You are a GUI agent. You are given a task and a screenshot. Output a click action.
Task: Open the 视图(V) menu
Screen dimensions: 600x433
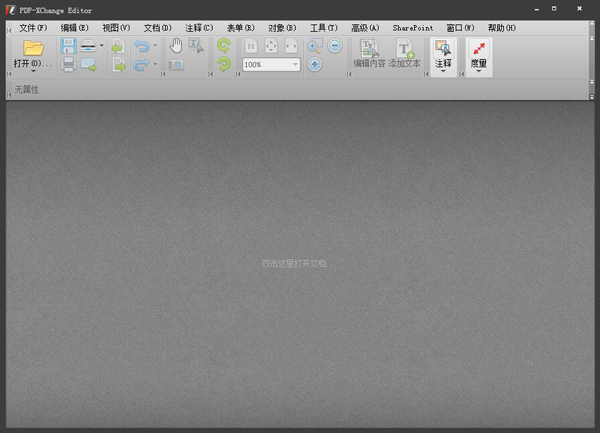[x=116, y=28]
